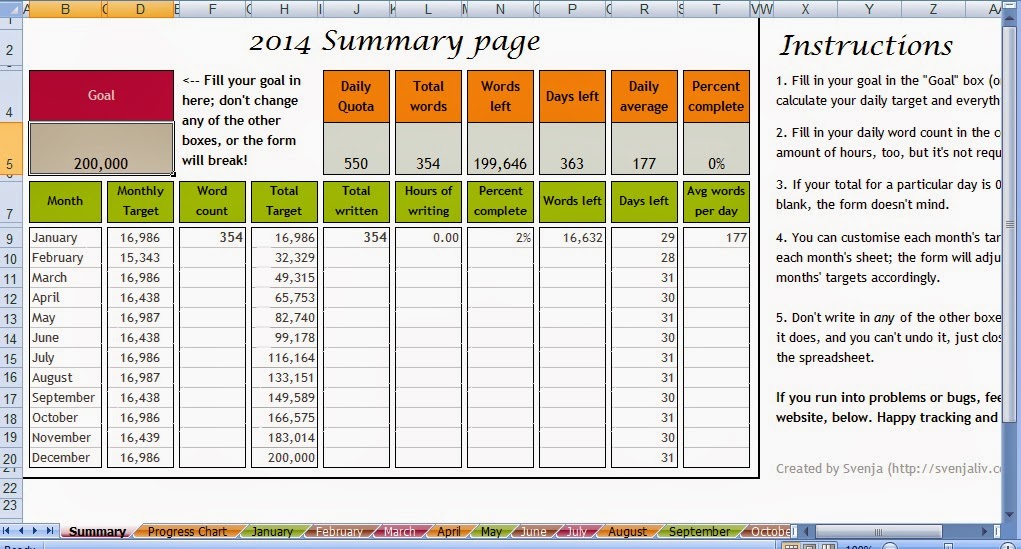Click the January hours of writing 0.00
The image size is (1021, 549).
pos(428,238)
